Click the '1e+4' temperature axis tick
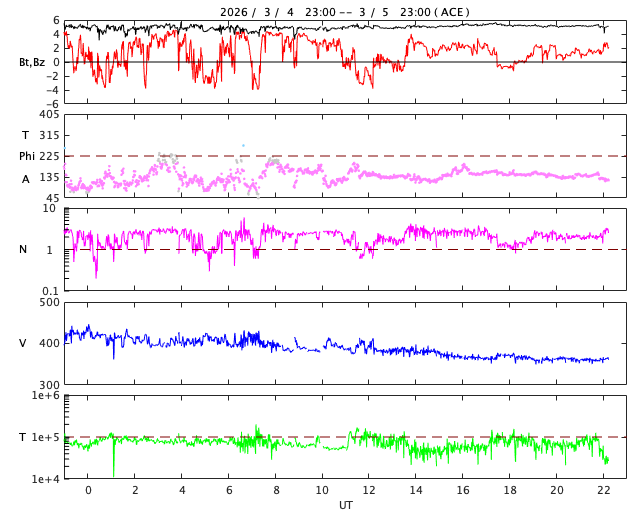 click(45, 479)
